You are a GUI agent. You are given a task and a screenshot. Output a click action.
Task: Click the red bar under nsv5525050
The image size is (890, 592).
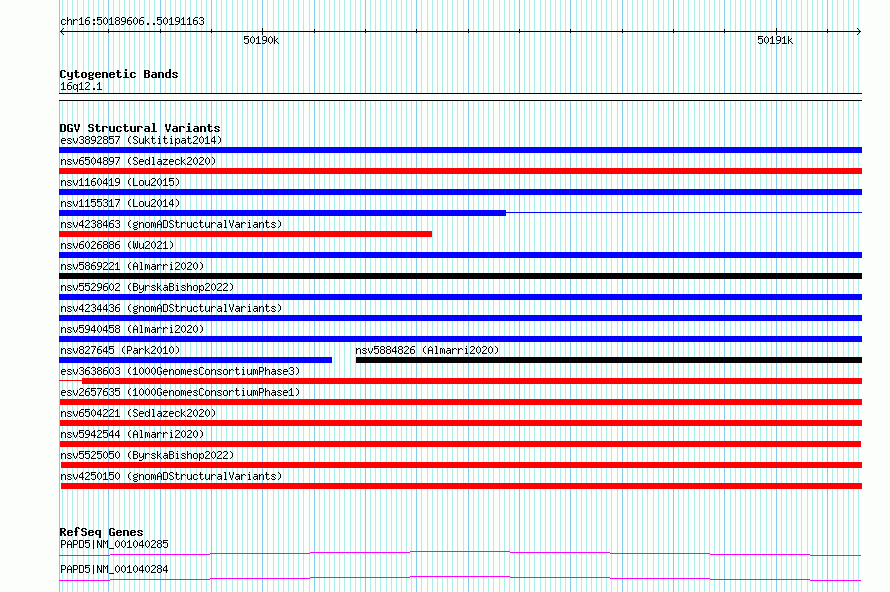pyautogui.click(x=461, y=465)
